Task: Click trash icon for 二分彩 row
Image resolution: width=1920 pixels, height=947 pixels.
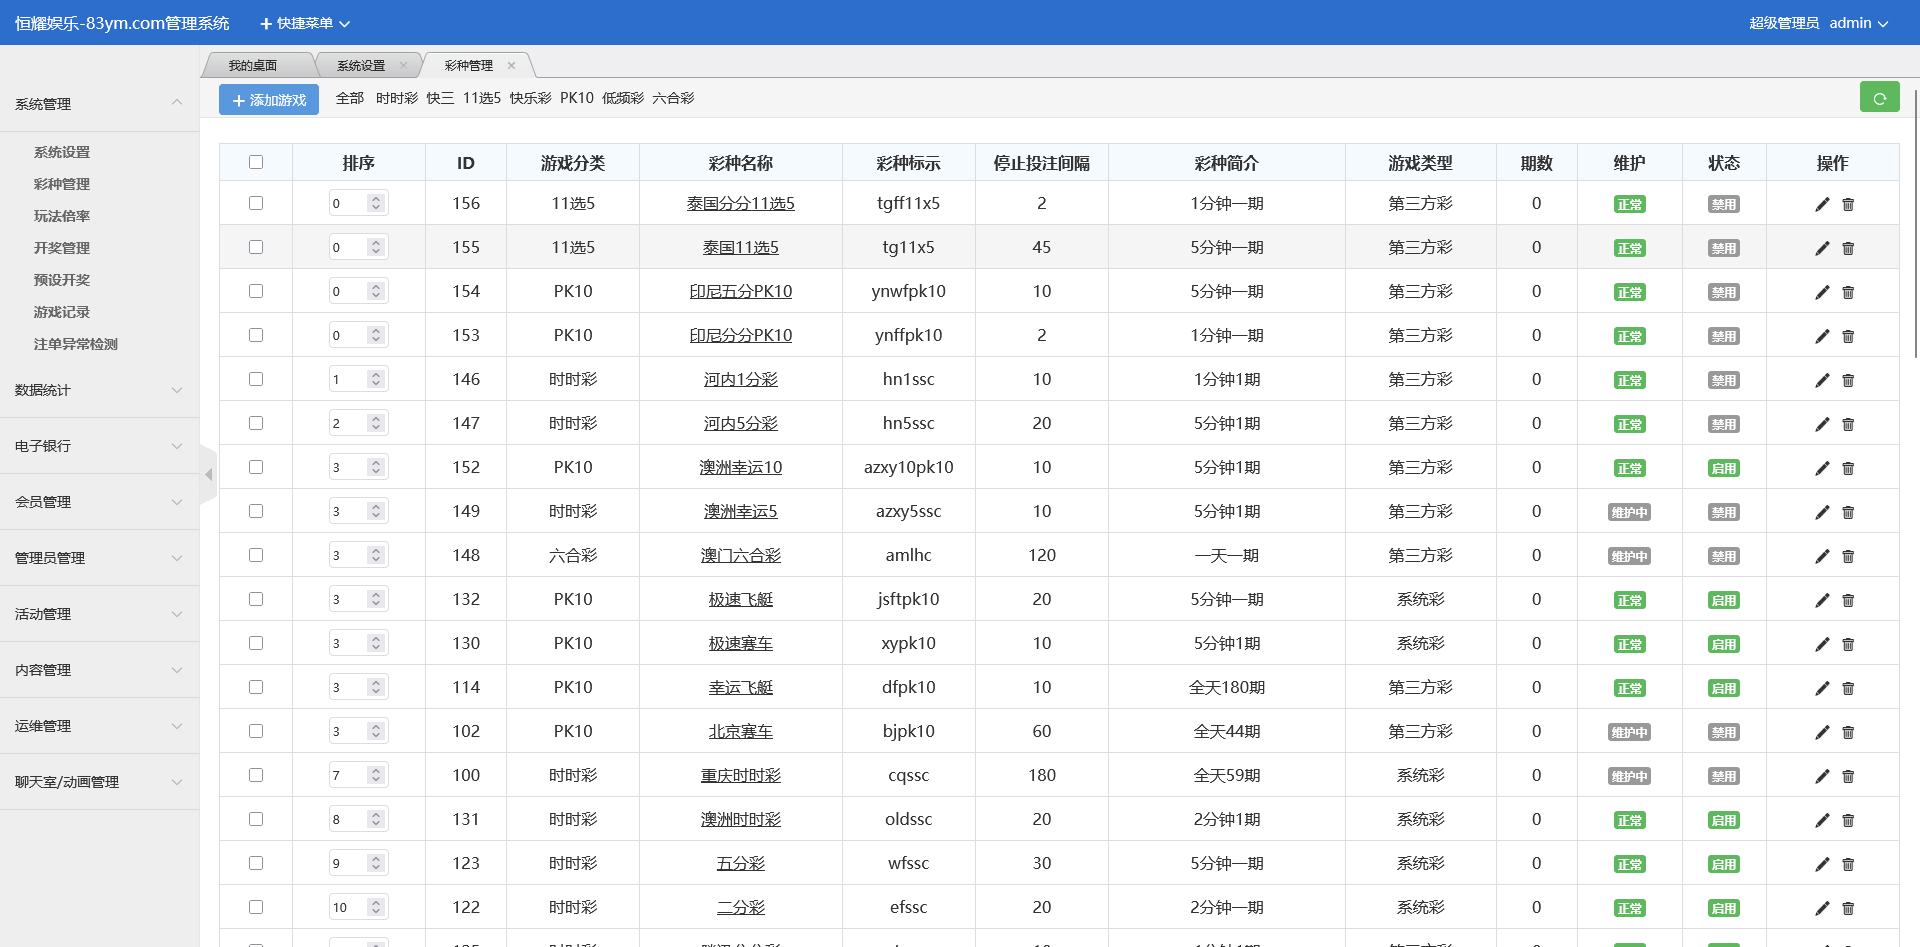Action: (x=1848, y=908)
